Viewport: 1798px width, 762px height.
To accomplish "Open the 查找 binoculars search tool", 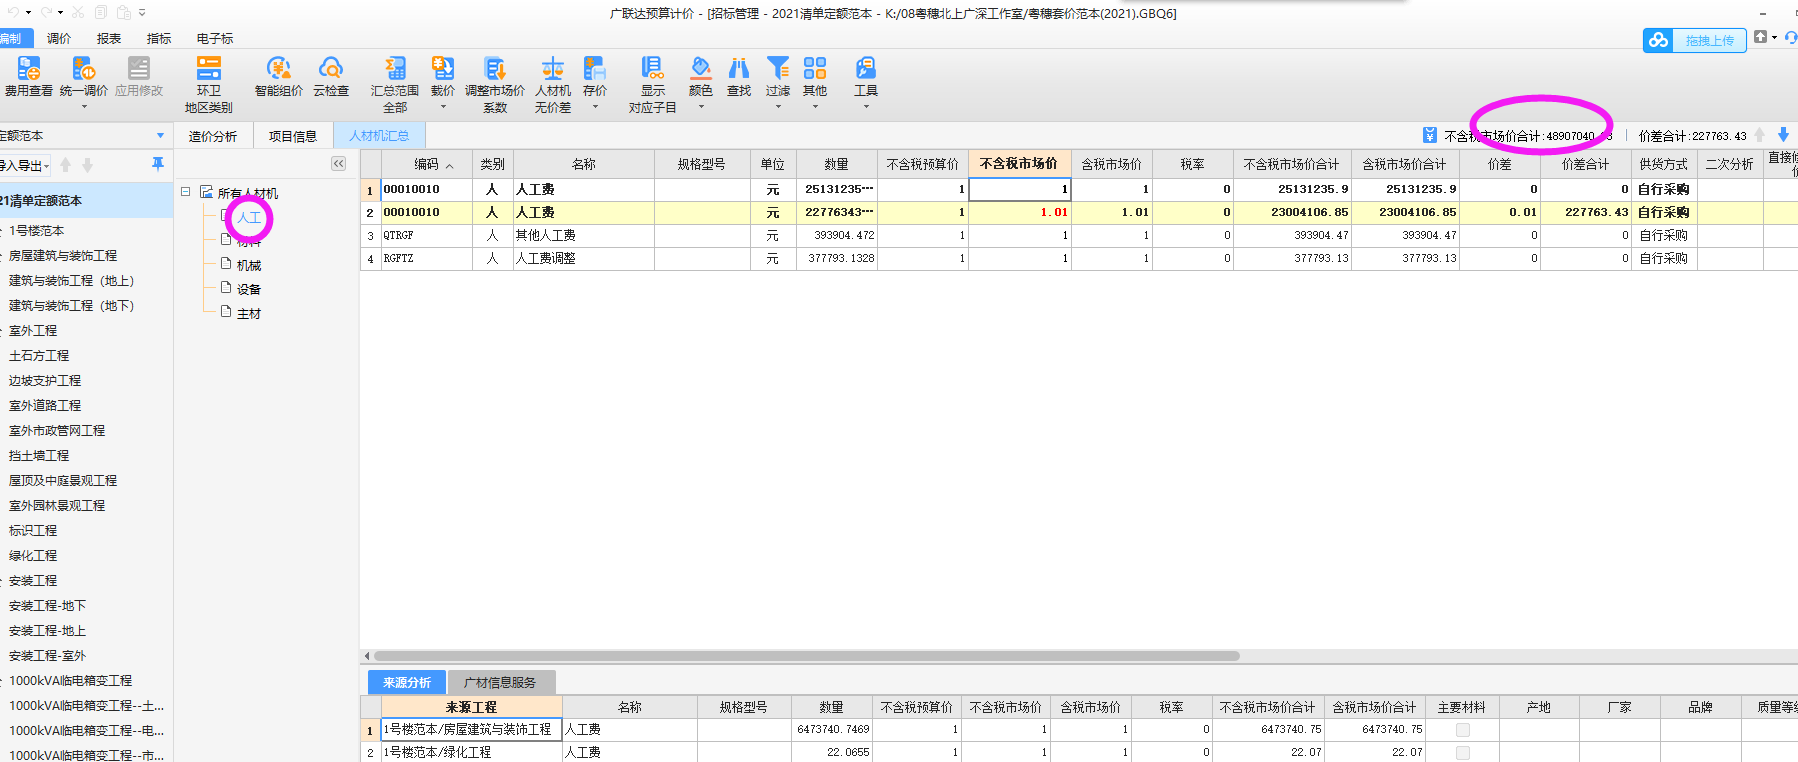I will click(739, 78).
